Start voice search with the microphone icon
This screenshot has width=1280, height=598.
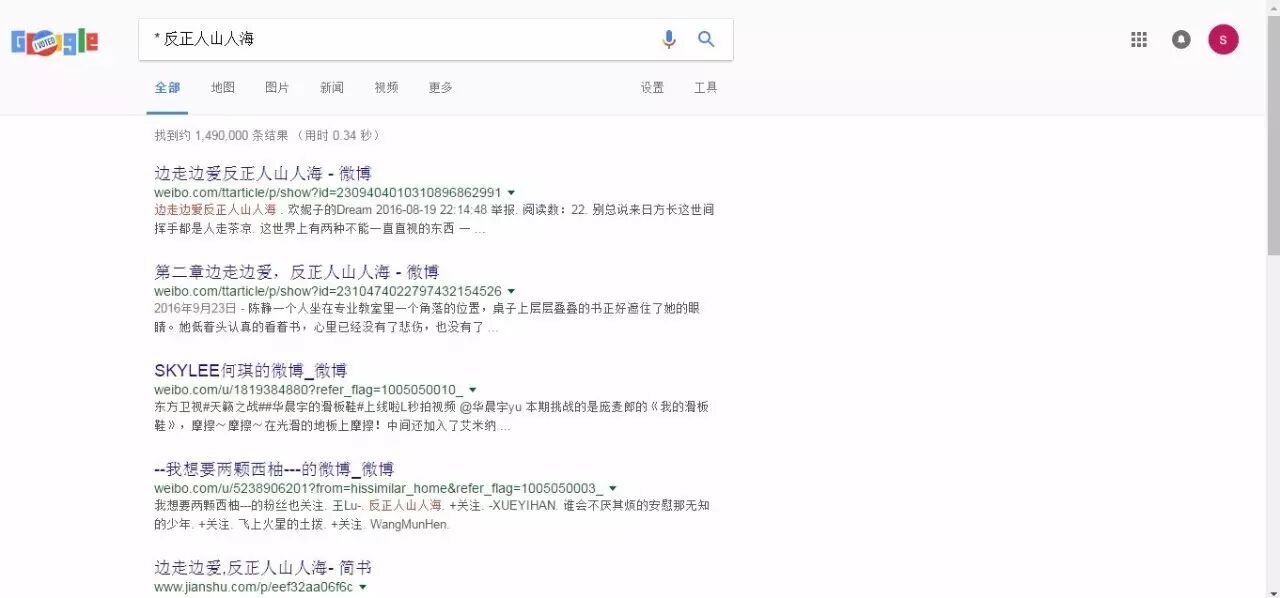click(x=669, y=39)
